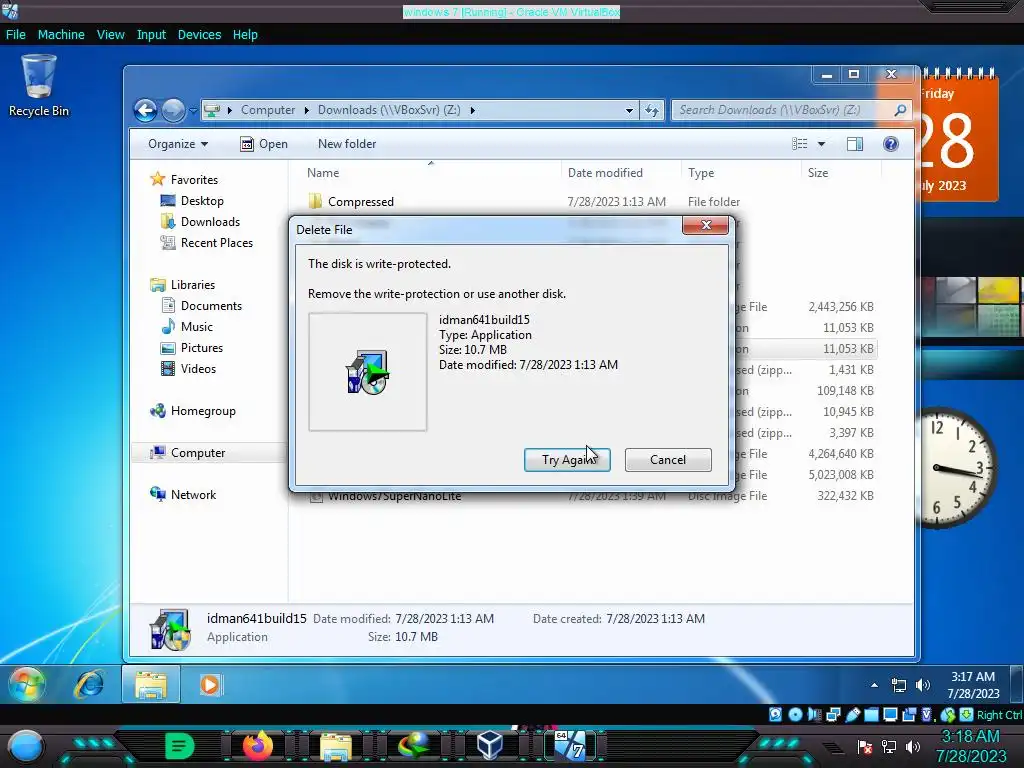Expand breadcrumb arrow after Downloads (Z:)
The image size is (1024, 768).
coord(472,110)
